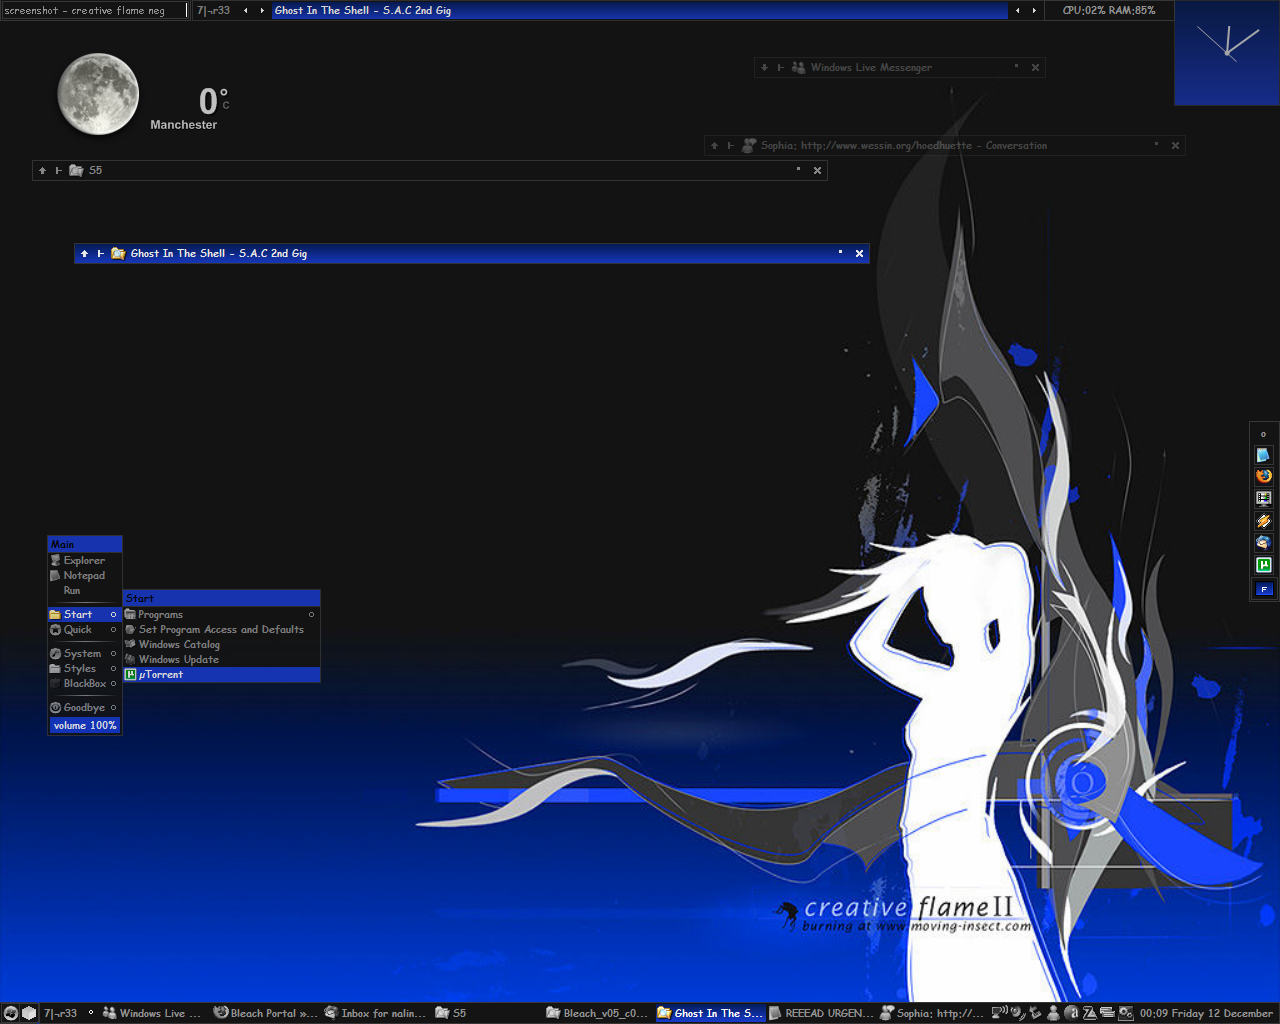
Task: Click the Sophia conversation title bar buddy icon
Action: (x=748, y=145)
